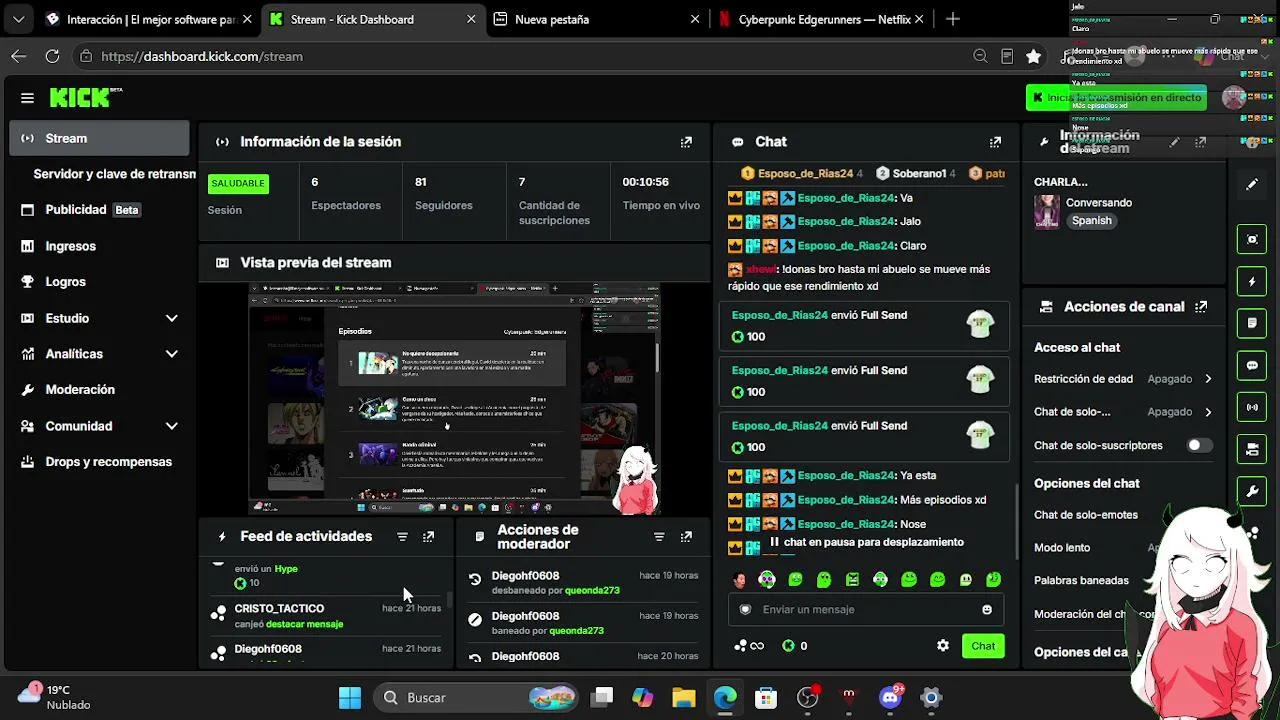1280x720 pixels.
Task: Click the chat bubble icon in the right rail
Action: 1252,366
